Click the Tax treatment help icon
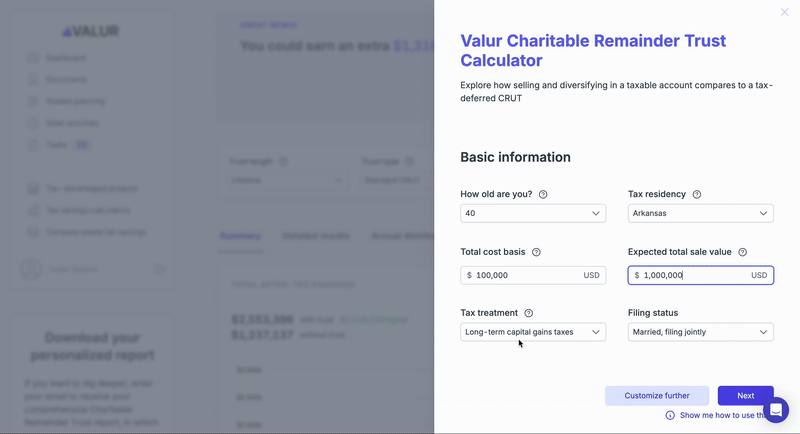This screenshot has width=800, height=434. 529,313
